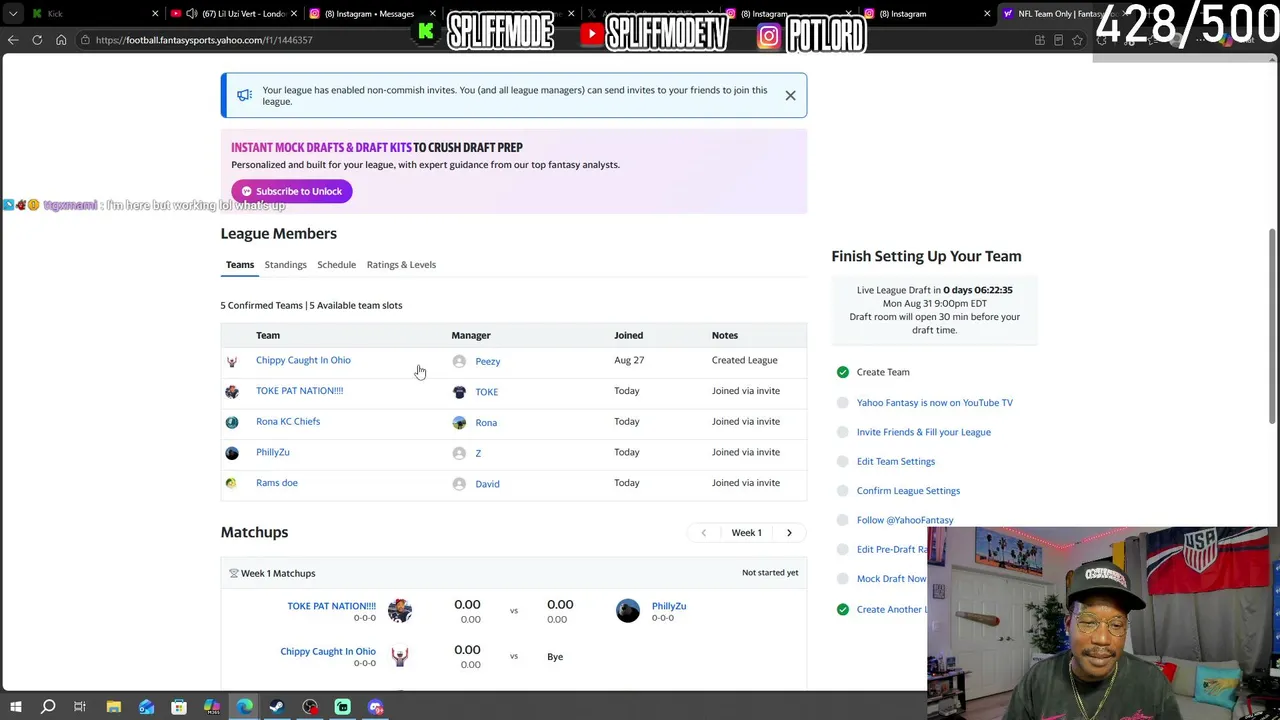Select the Teams tab
Image resolution: width=1280 pixels, height=720 pixels.
(x=240, y=265)
